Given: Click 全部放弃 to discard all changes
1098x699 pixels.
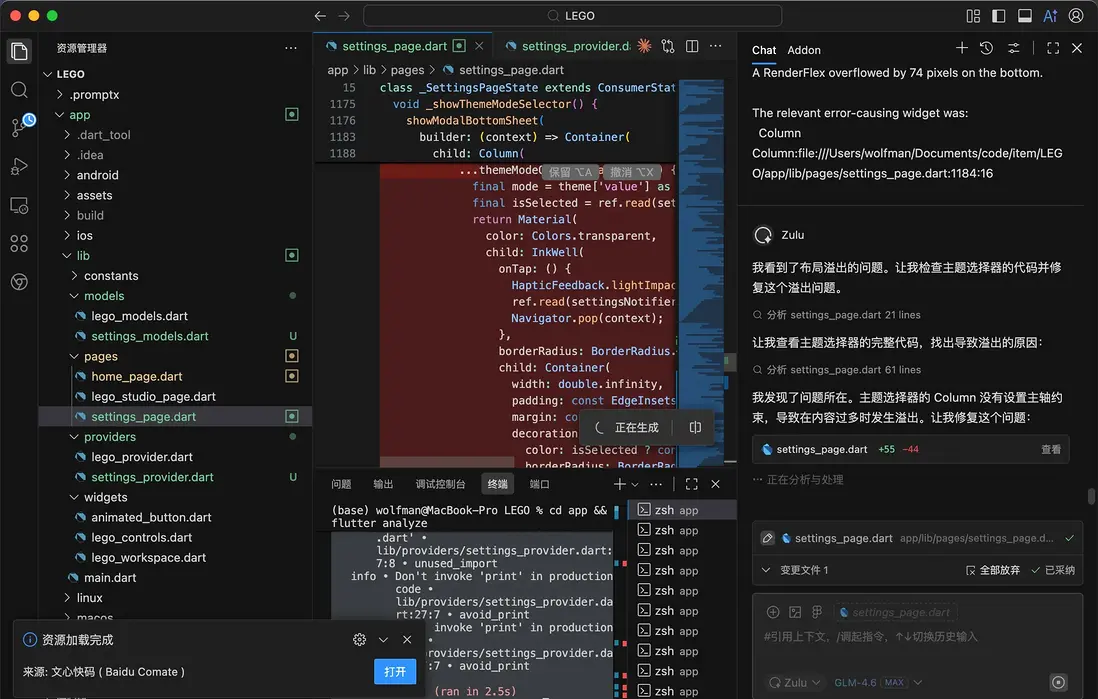Looking at the screenshot, I should point(993,570).
